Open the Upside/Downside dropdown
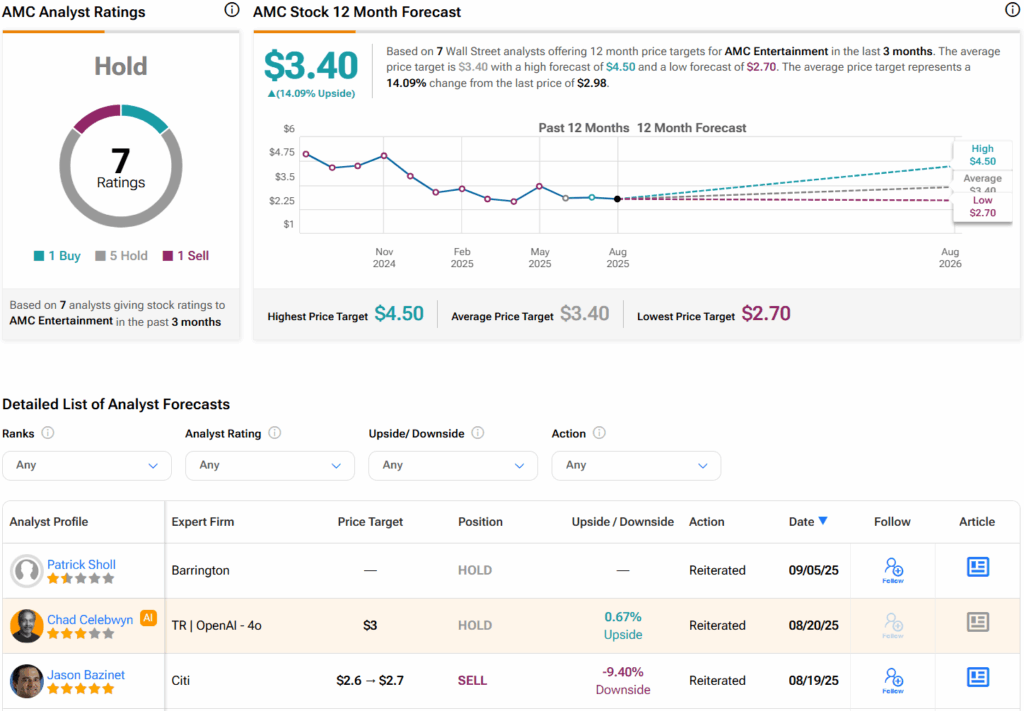Viewport: 1024px width, 711px height. point(453,465)
